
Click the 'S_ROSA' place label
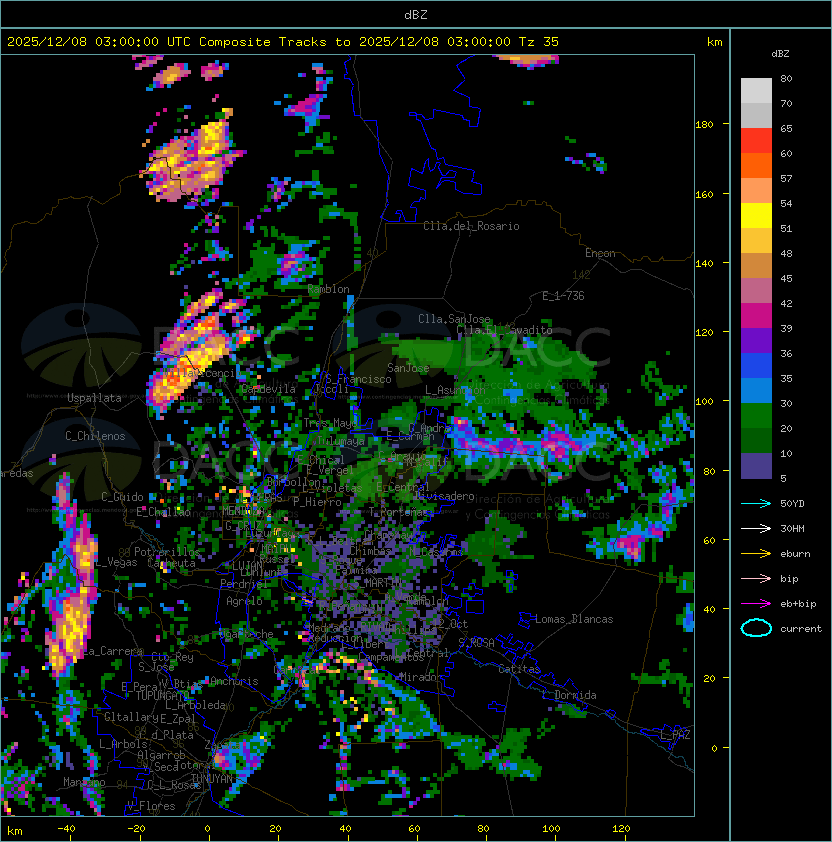click(476, 643)
